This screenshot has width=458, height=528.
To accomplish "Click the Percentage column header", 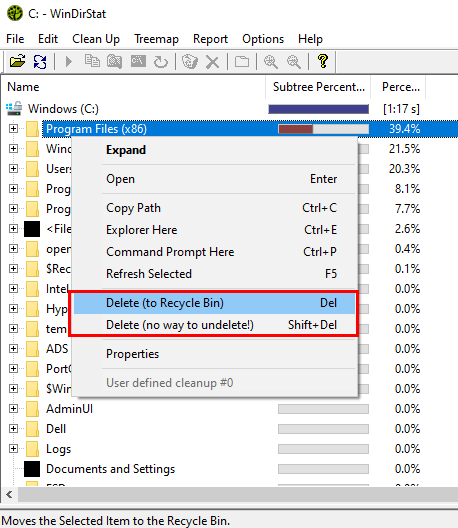I will click(x=398, y=87).
